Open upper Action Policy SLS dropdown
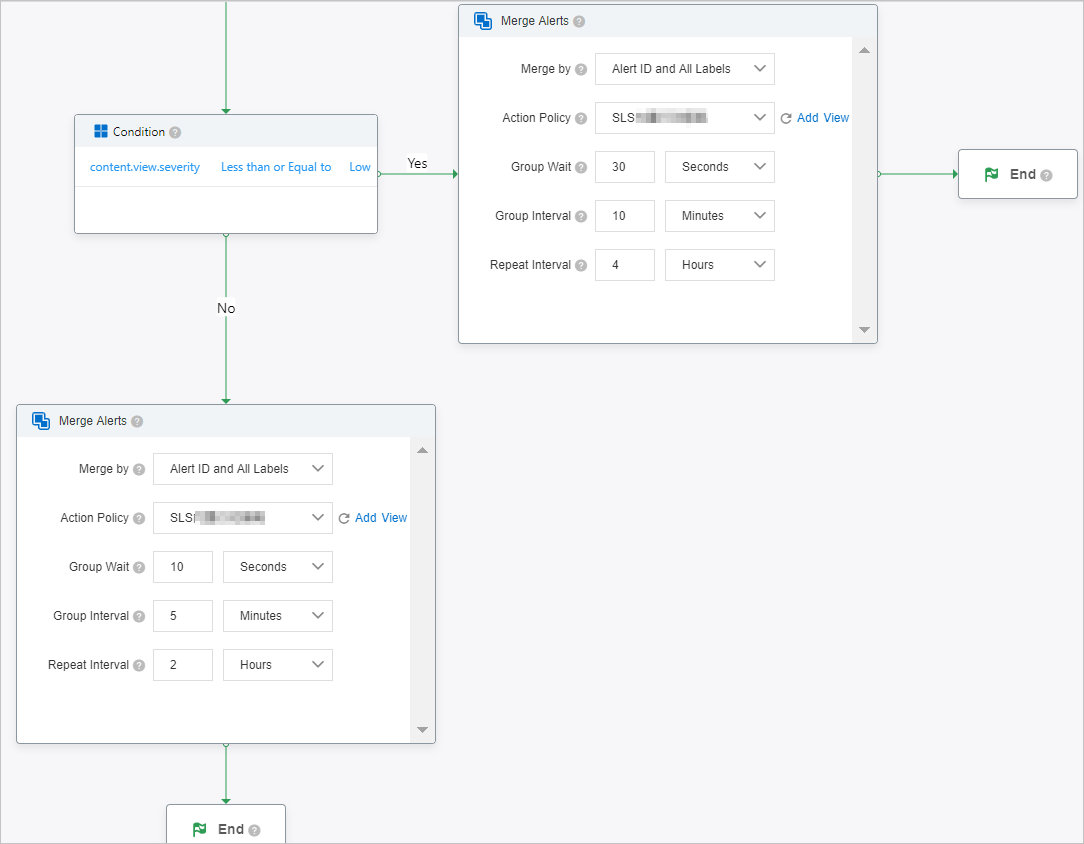This screenshot has height=844, width=1084. coord(684,118)
